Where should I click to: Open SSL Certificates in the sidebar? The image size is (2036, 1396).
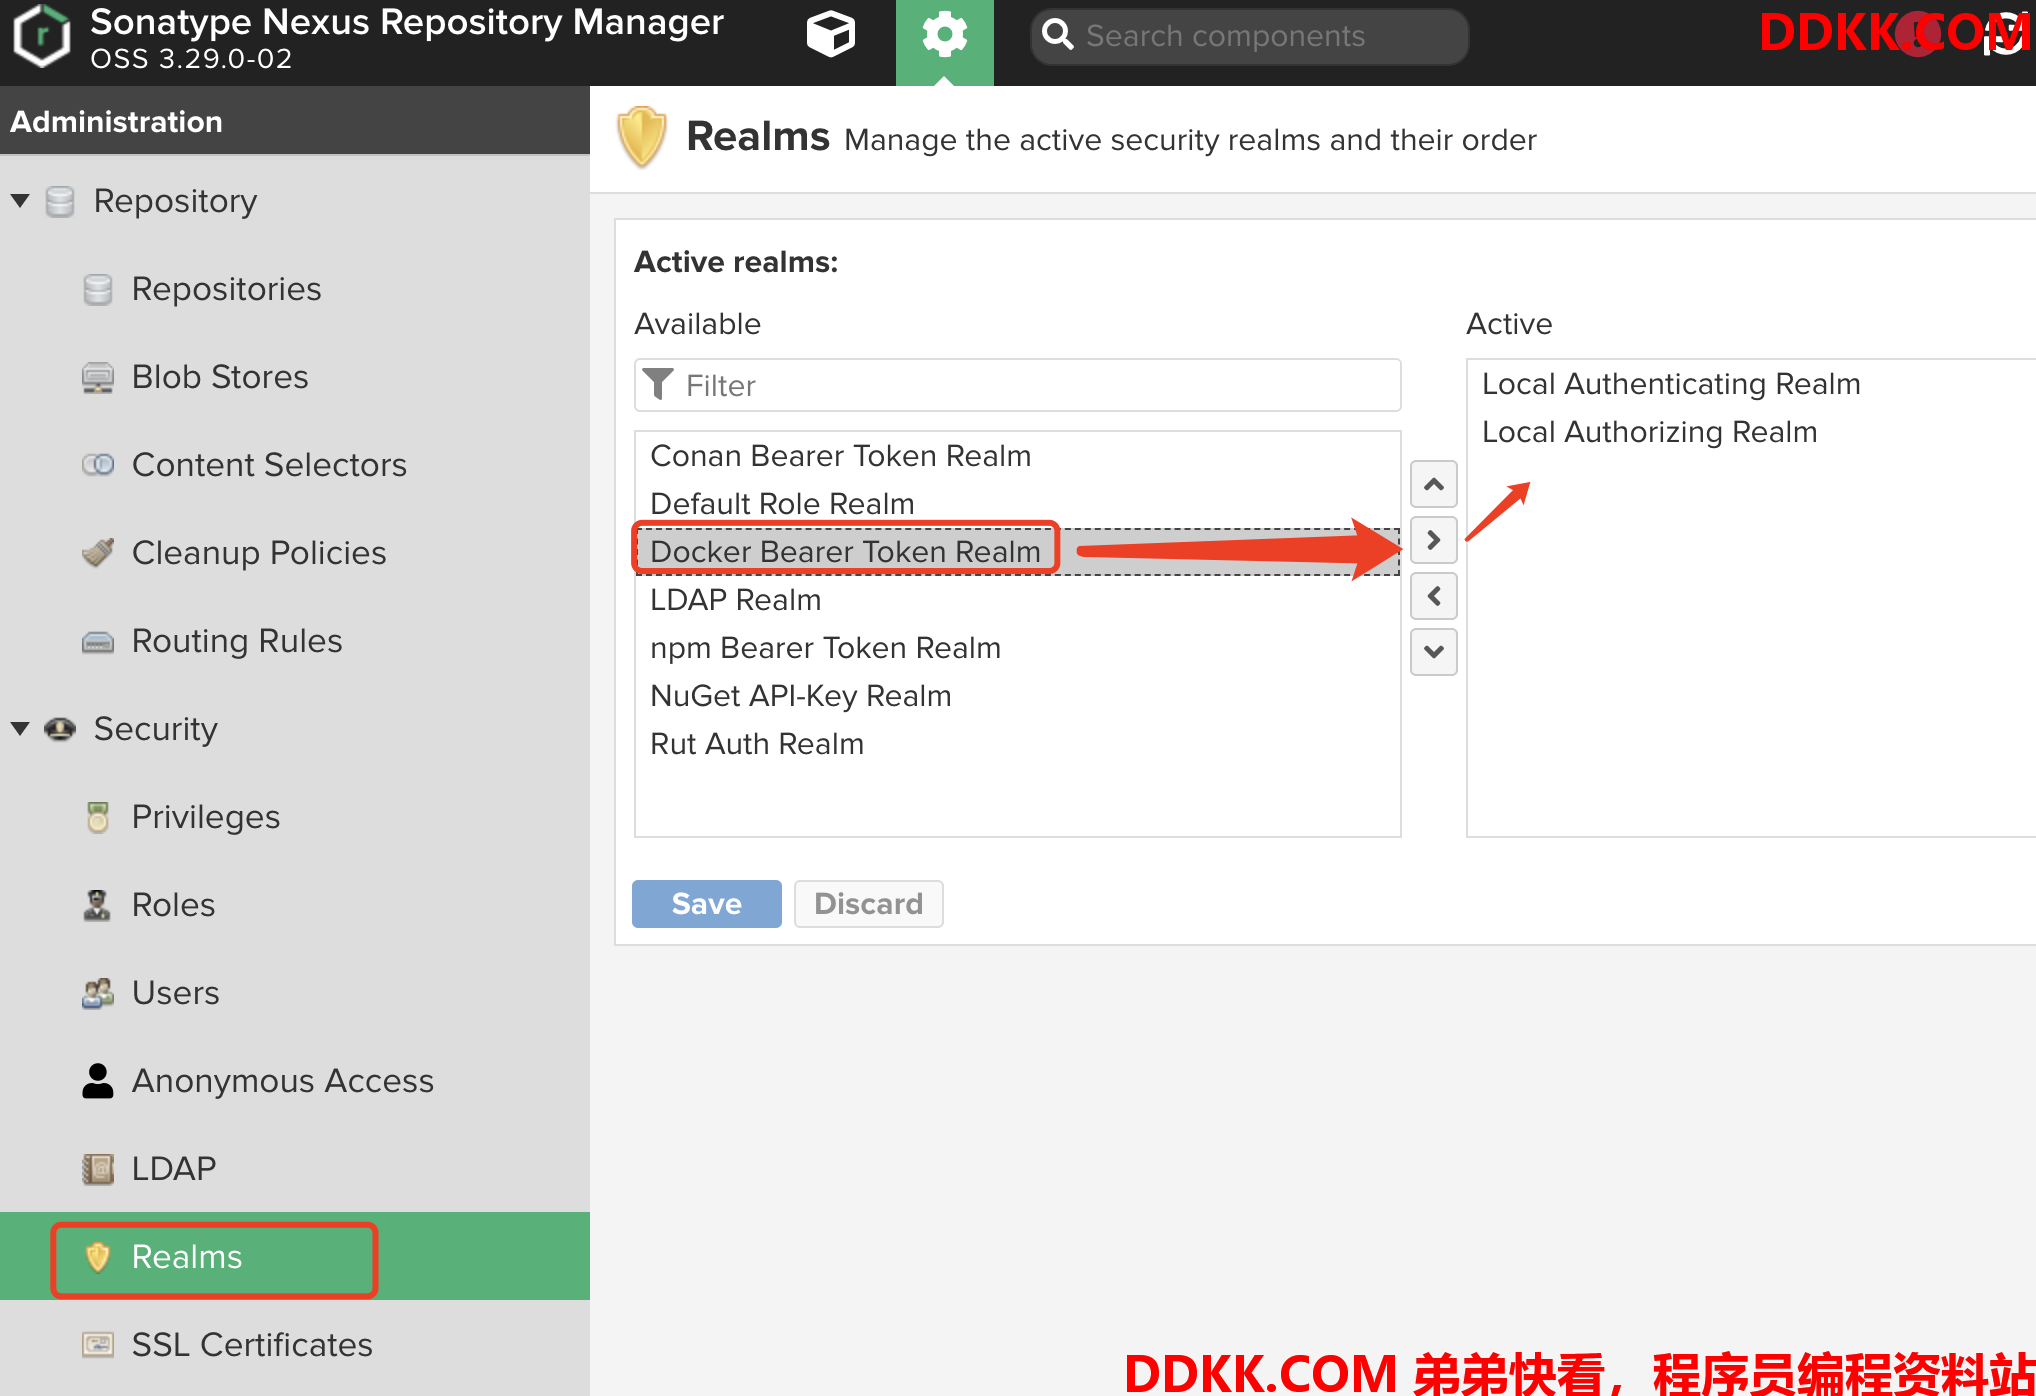(x=295, y=1345)
